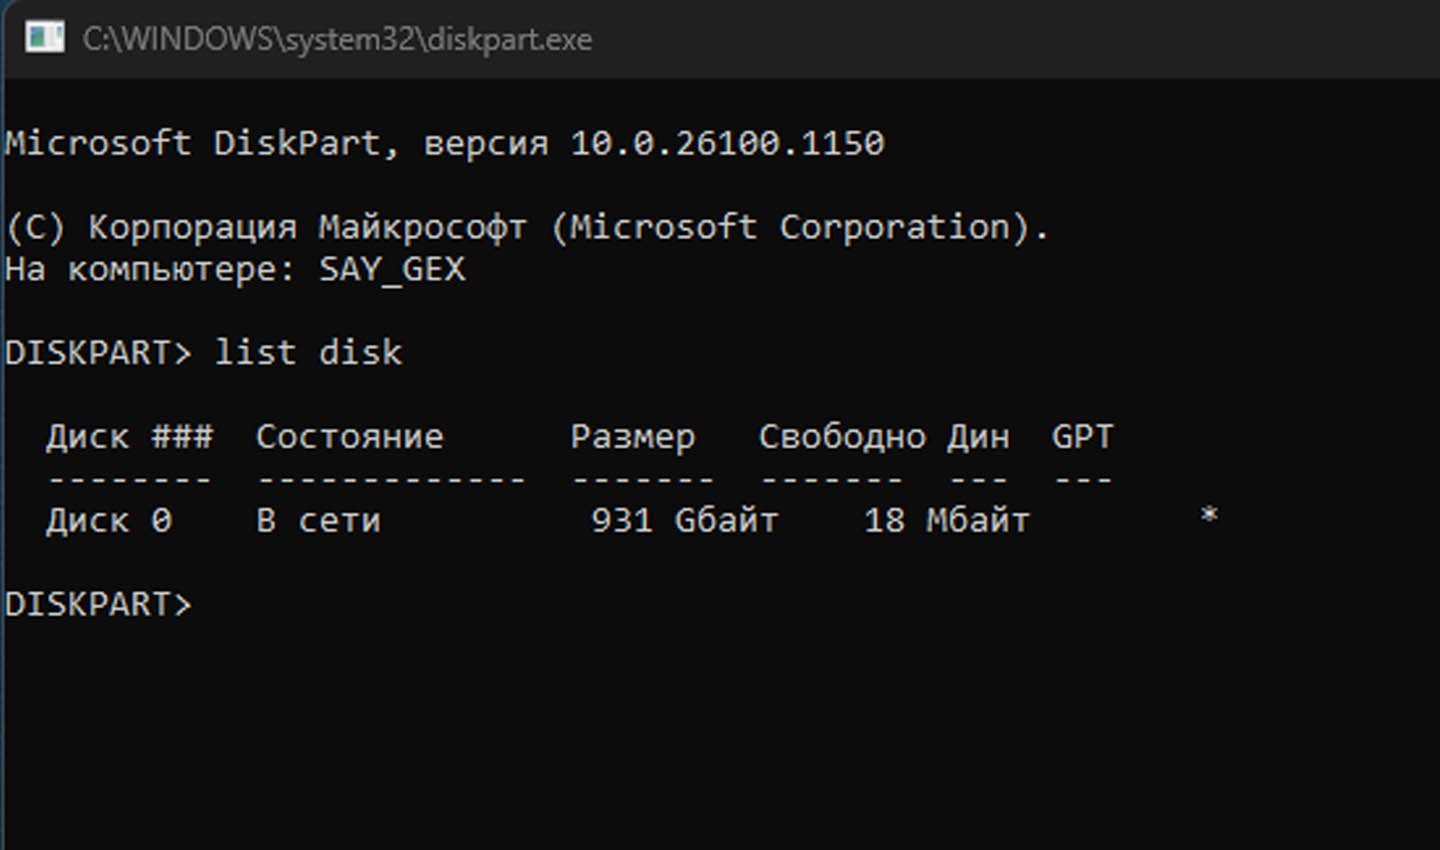Screen dimensions: 1440x850
Task: Click the empty DISKPART> prompt line
Action: point(98,604)
